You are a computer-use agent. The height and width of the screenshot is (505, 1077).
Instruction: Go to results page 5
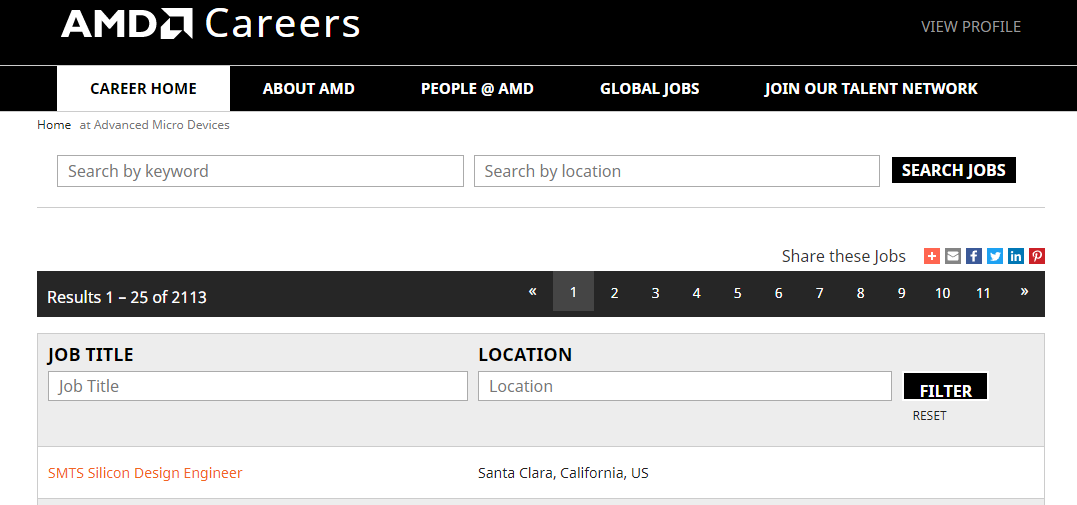[737, 293]
